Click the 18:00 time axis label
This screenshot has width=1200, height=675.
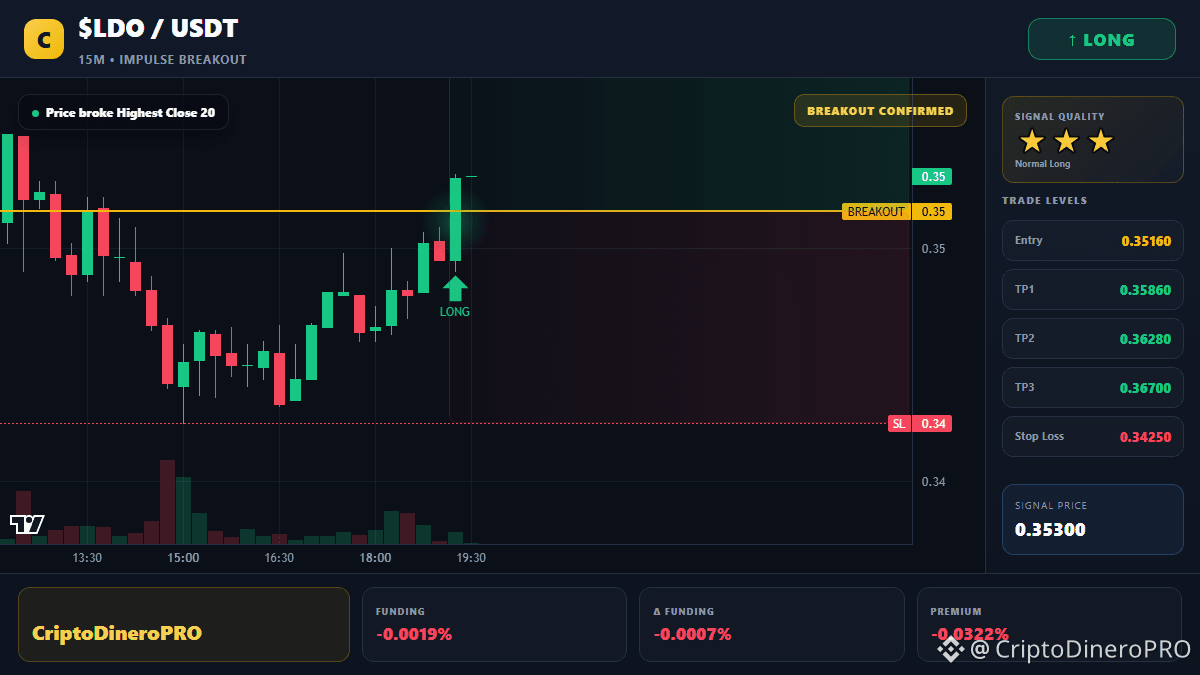pyautogui.click(x=375, y=558)
